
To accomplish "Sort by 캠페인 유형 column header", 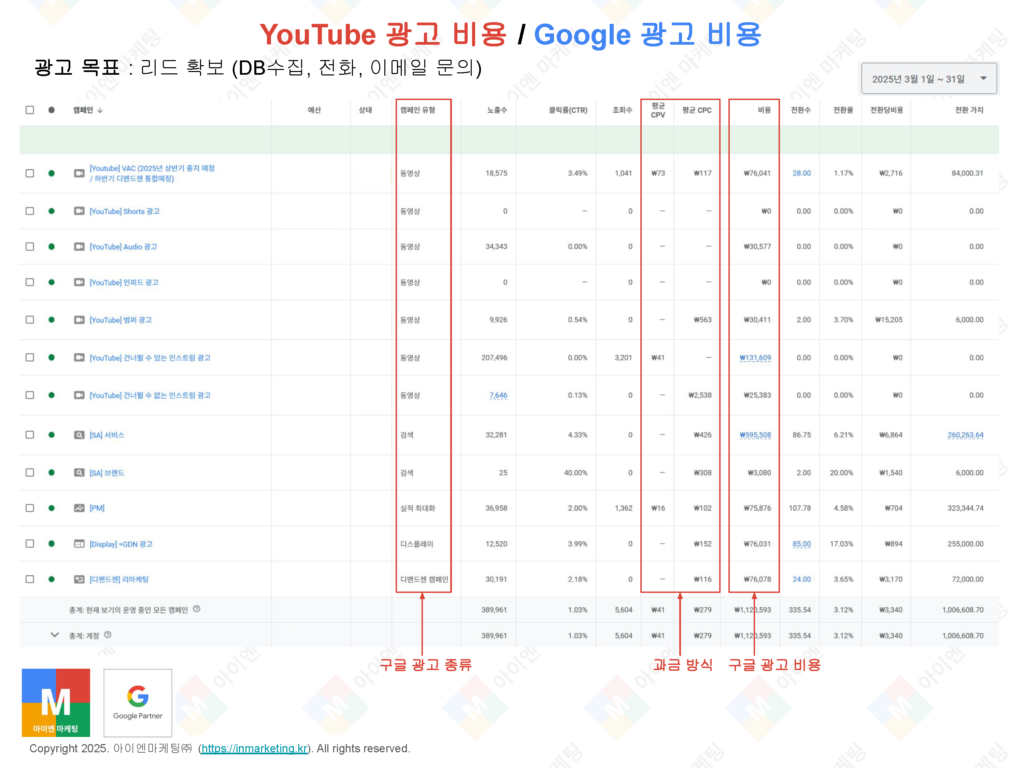I will click(417, 110).
